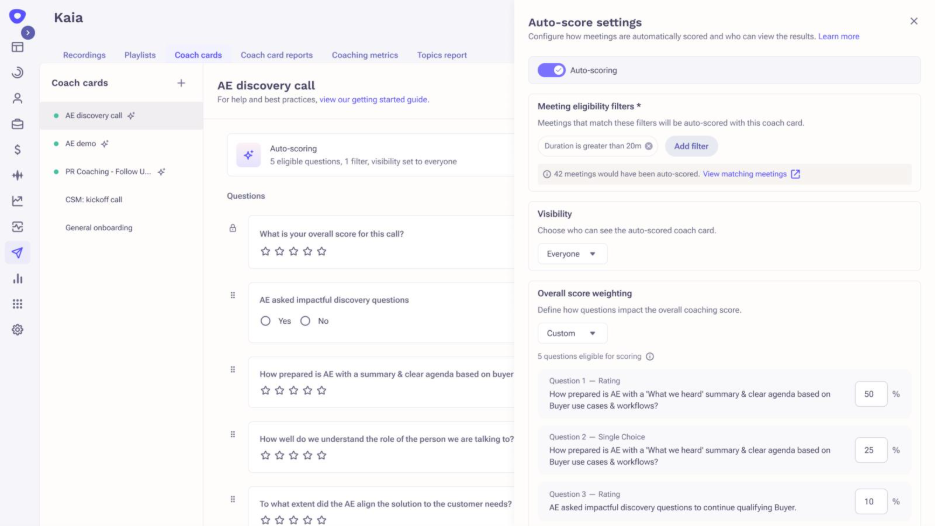
Task: Open the paper plane Kaia icon
Action: tap(17, 253)
